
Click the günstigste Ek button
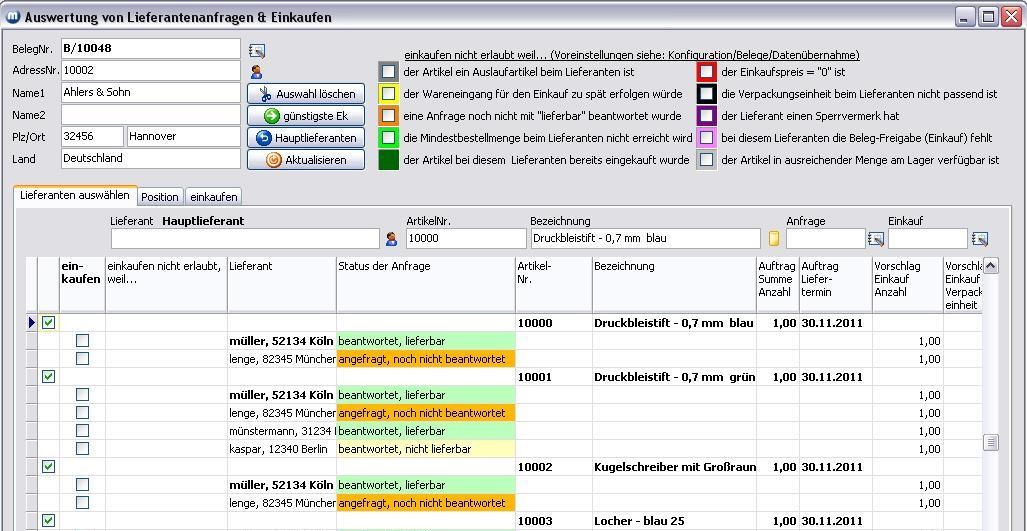pos(306,116)
